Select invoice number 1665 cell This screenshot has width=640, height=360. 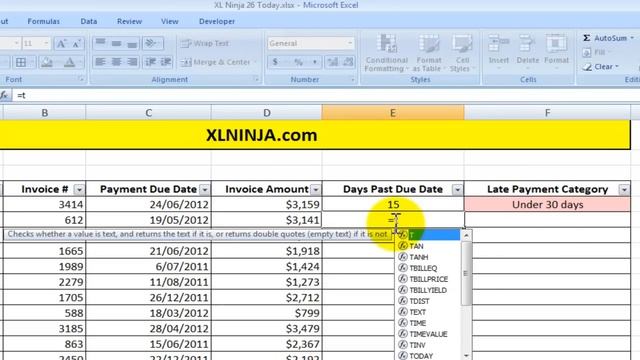click(x=44, y=251)
